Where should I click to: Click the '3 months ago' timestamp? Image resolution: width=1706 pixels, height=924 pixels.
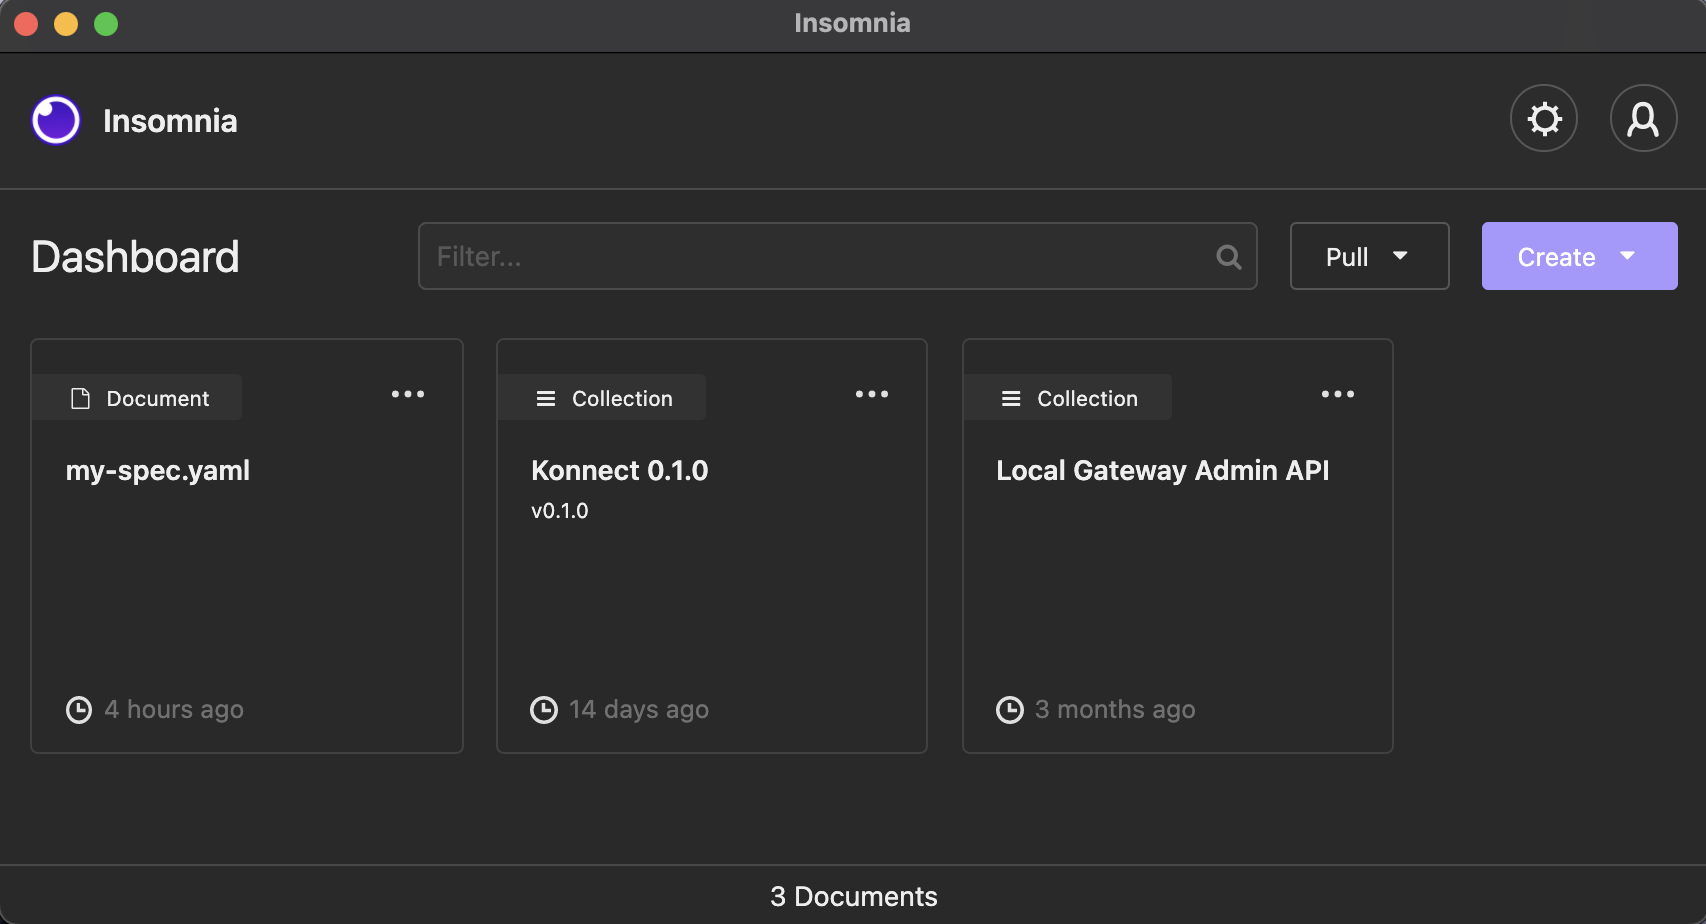(x=1115, y=709)
